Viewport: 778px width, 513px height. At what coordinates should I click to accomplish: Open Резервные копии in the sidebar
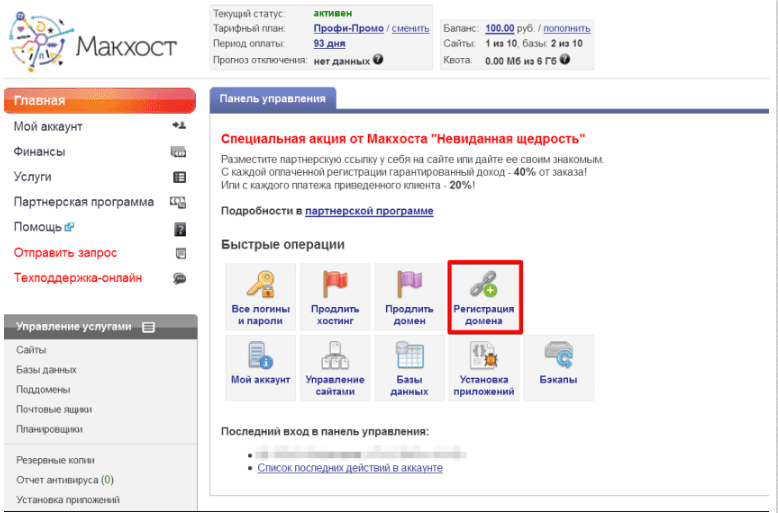tap(55, 460)
